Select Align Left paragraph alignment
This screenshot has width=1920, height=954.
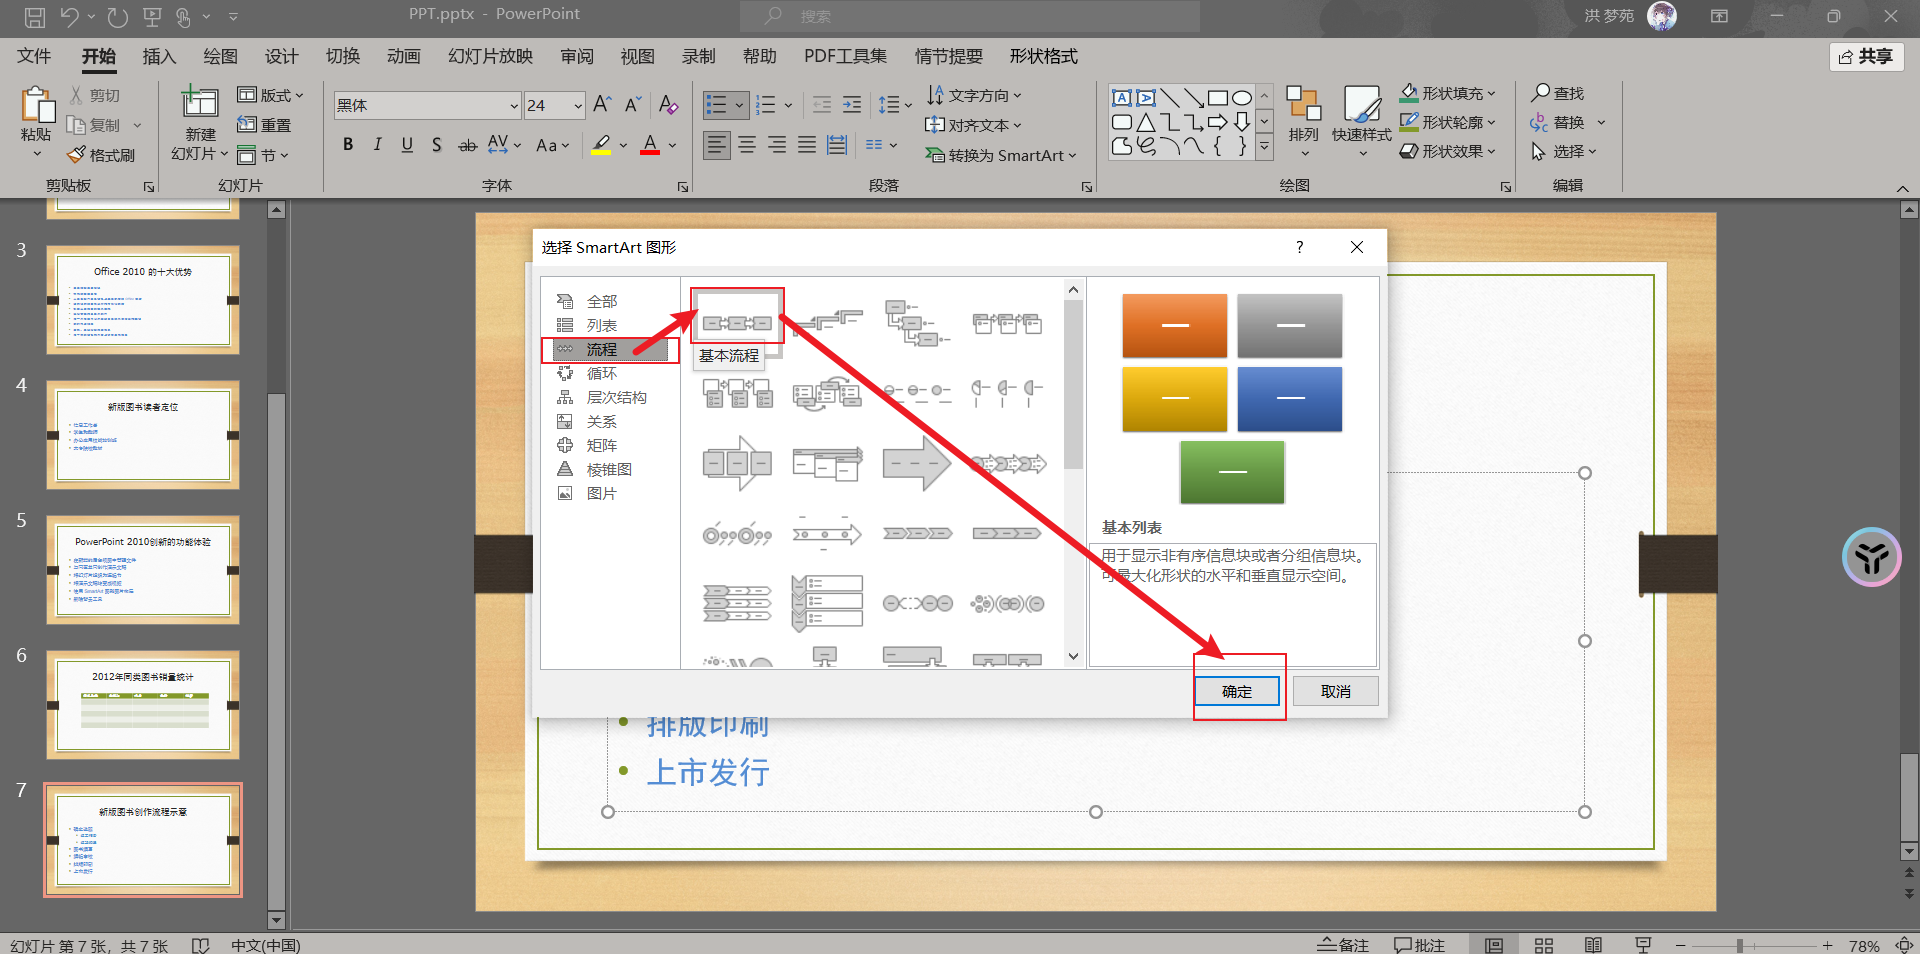click(x=717, y=145)
